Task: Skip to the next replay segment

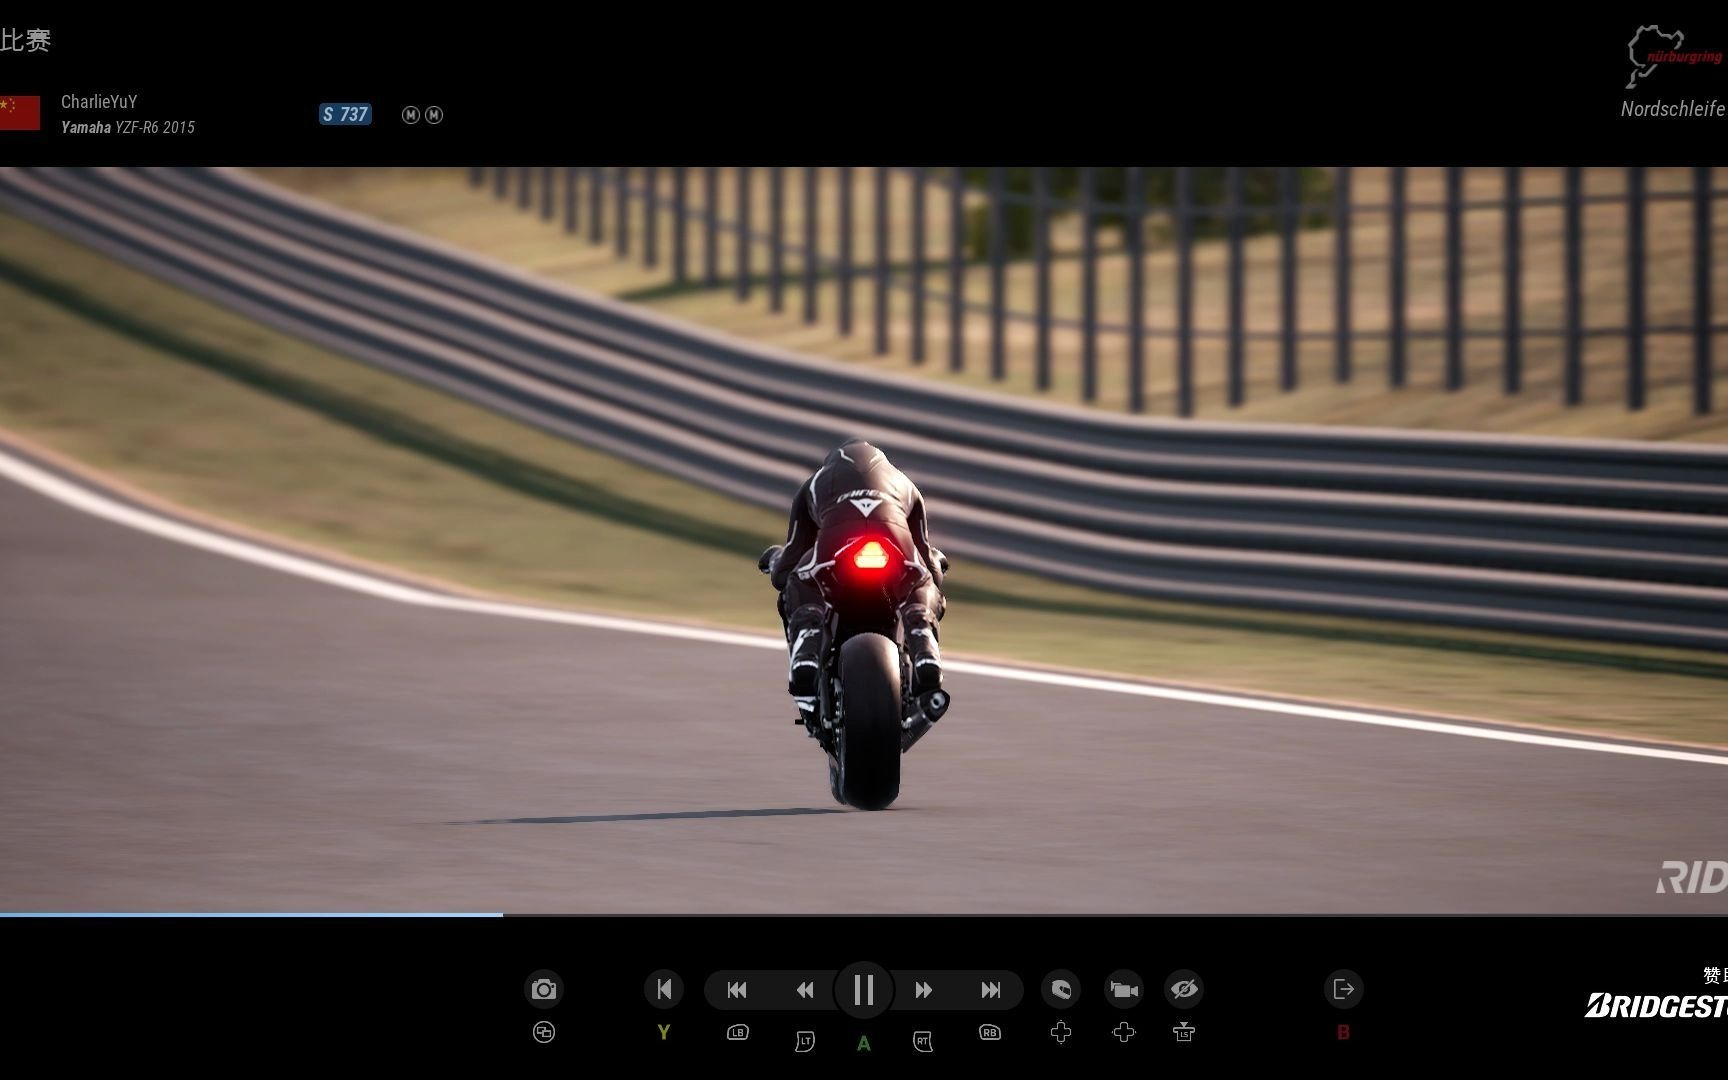Action: click(x=990, y=990)
